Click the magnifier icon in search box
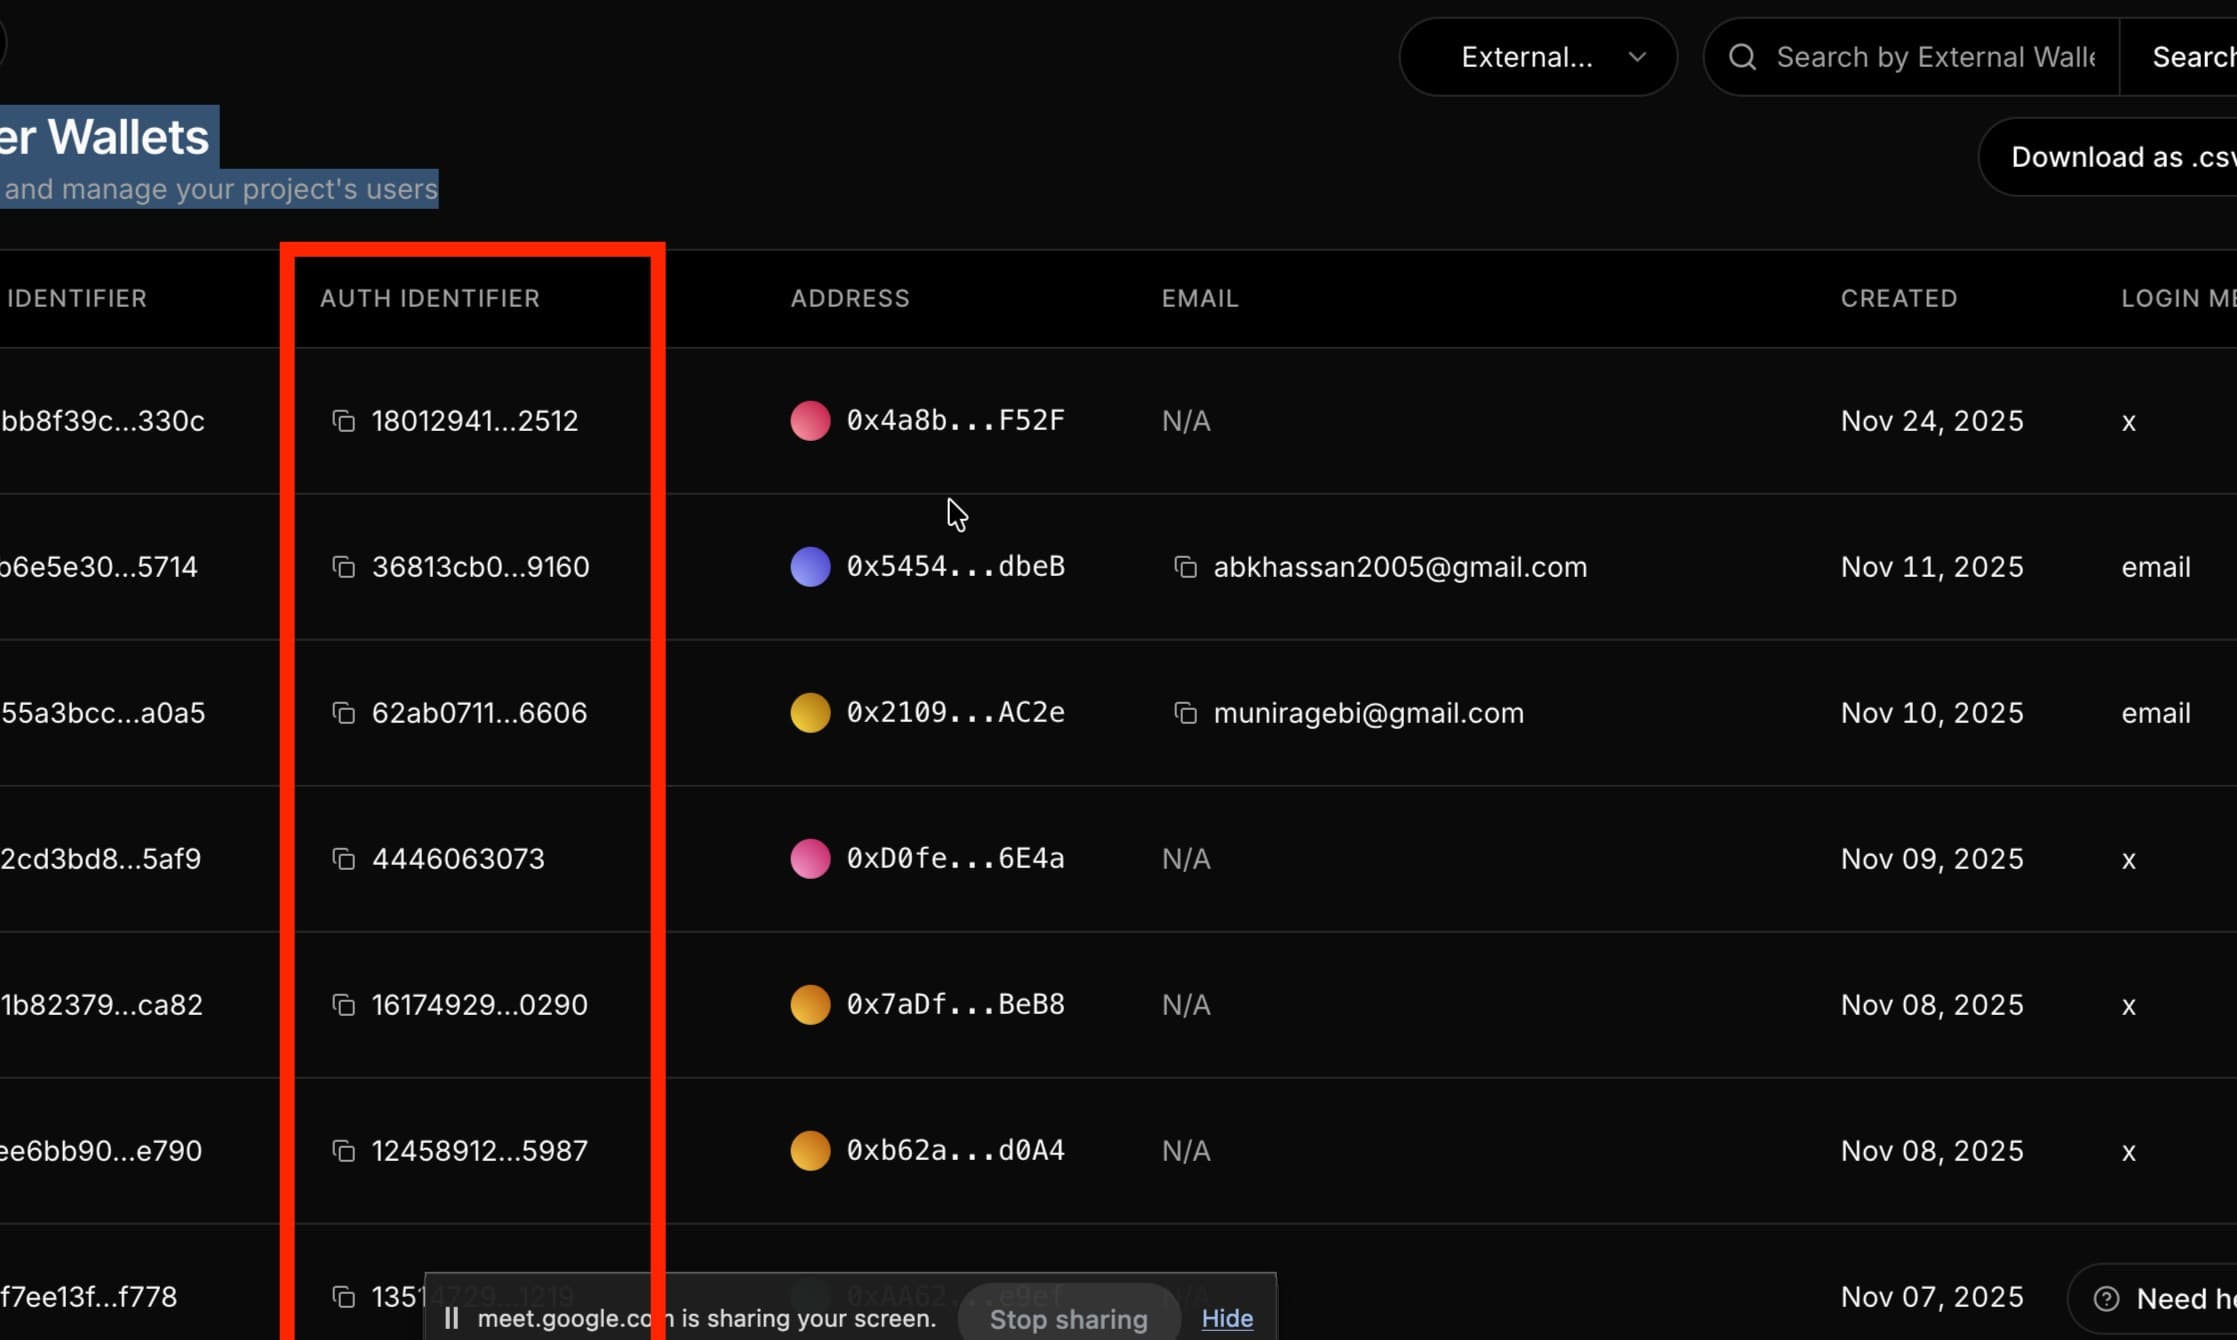 click(1742, 57)
